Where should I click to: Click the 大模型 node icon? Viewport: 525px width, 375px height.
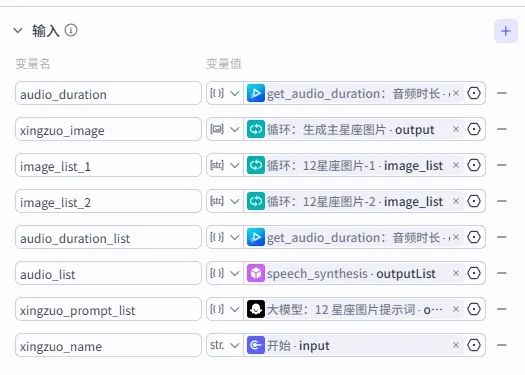coord(256,309)
